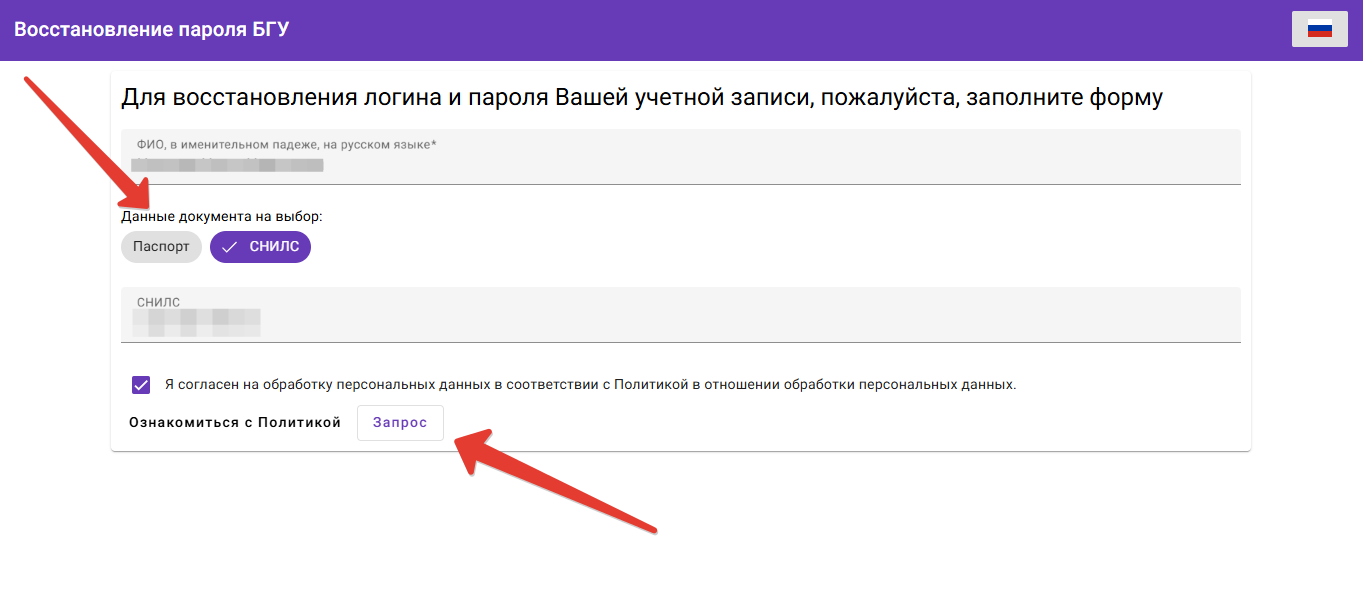Click the ФИО field's floating label
This screenshot has width=1363, height=608.
[286, 145]
